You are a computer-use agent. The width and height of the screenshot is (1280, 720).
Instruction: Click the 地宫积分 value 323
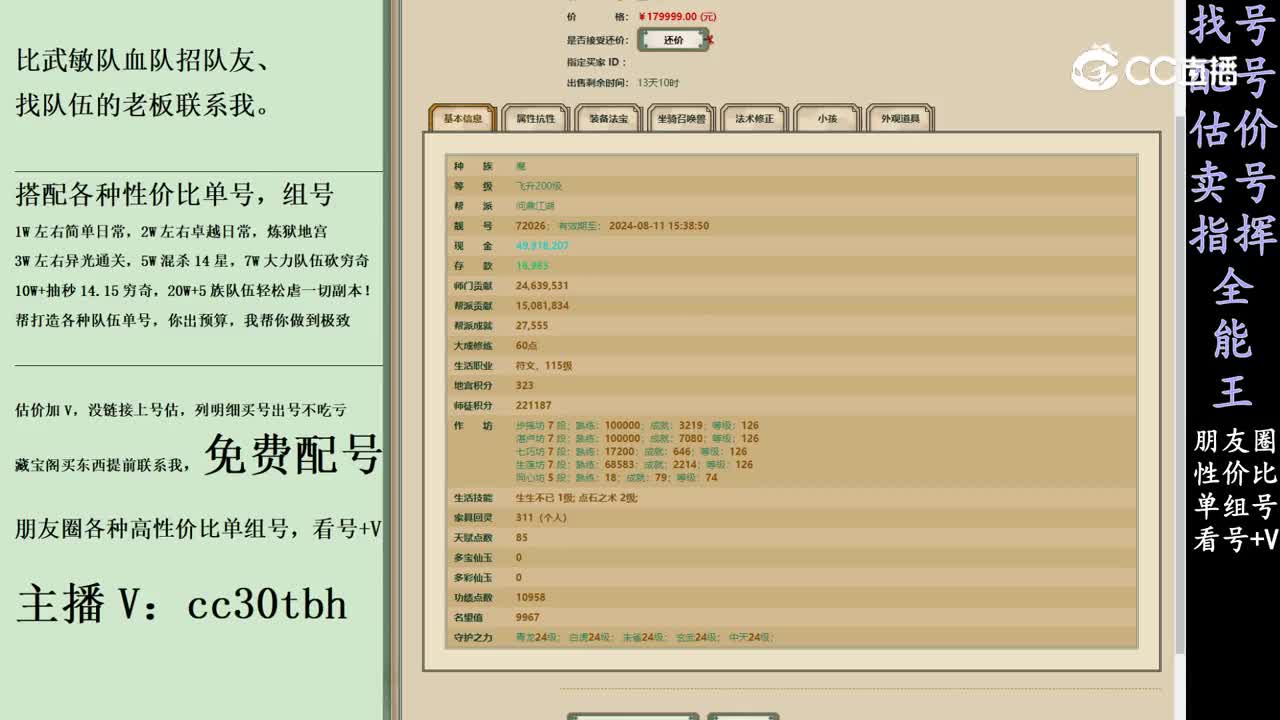pos(524,386)
